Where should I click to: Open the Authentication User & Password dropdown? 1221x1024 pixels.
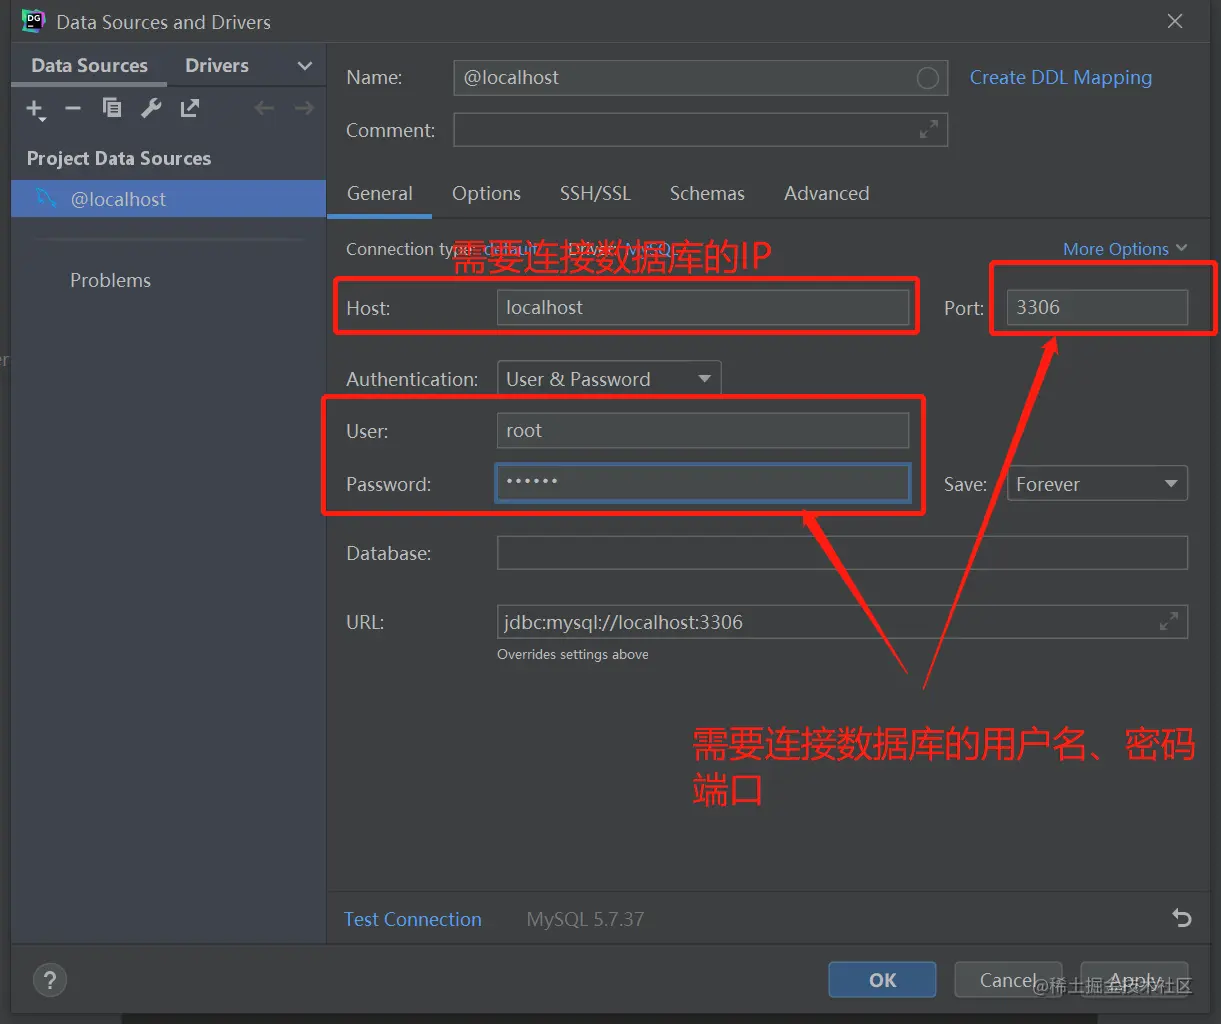(609, 379)
